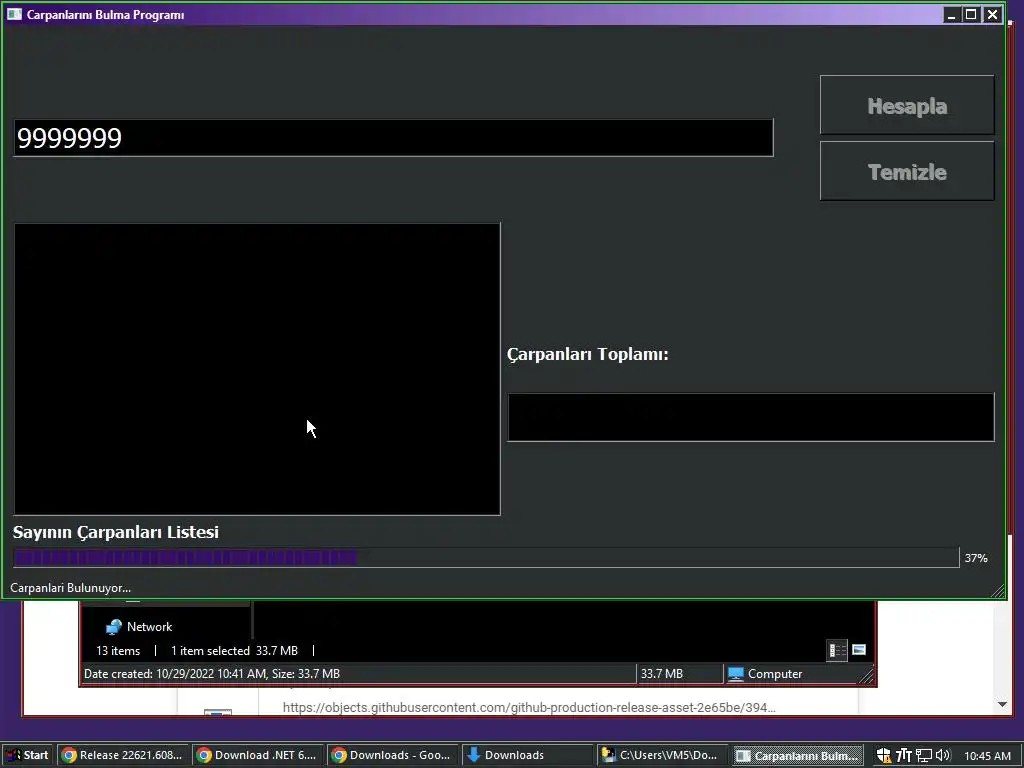Click the 7+ Taskbar Tweaker tray icon
Image resolution: width=1024 pixels, height=768 pixels.
904,756
